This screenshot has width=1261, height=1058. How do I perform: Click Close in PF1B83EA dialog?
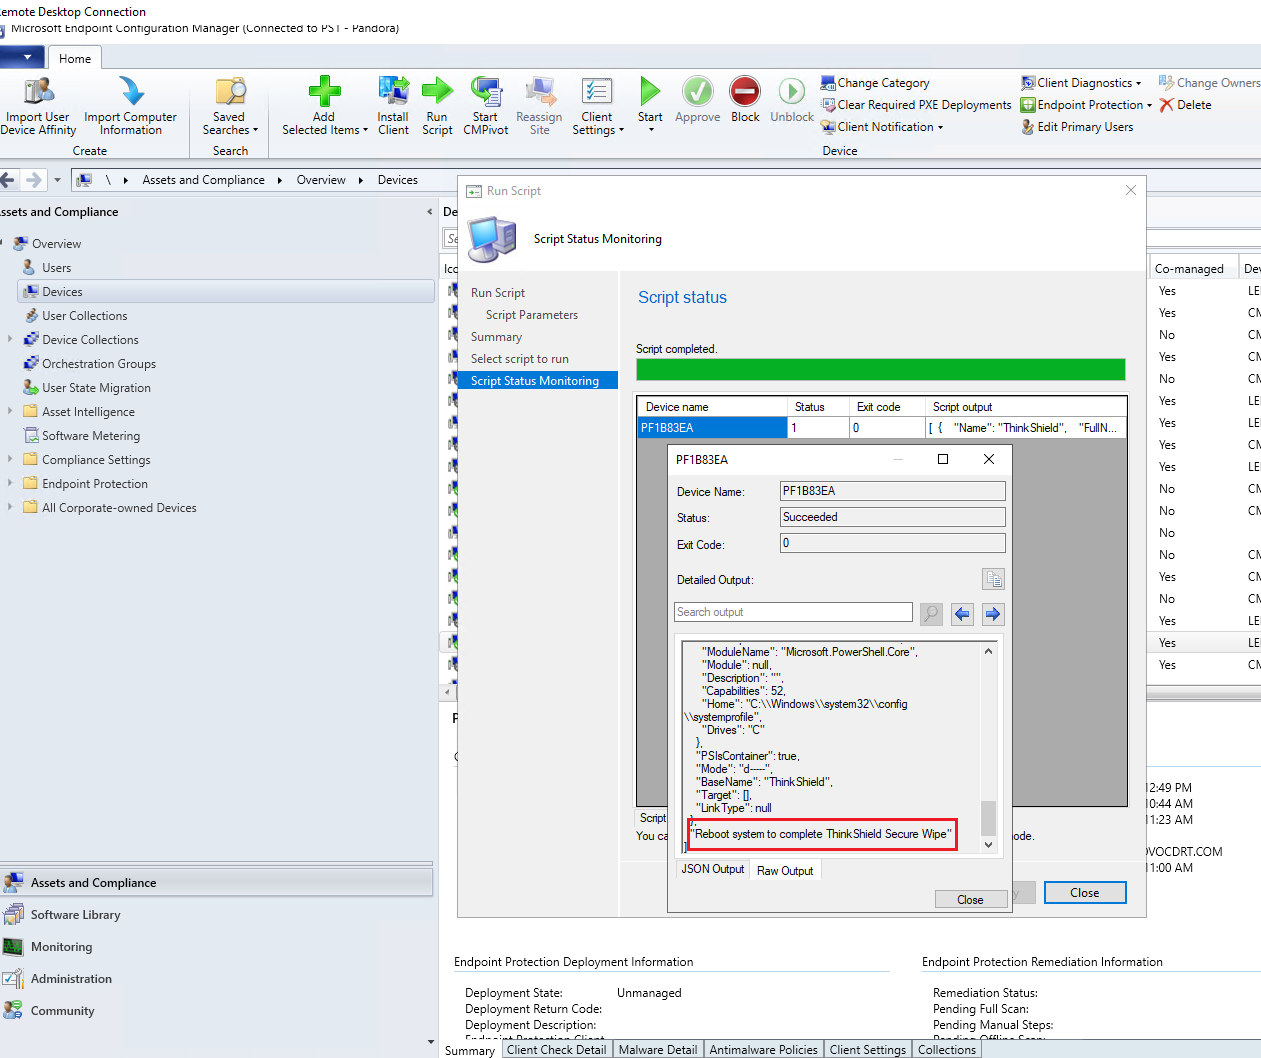tap(970, 899)
